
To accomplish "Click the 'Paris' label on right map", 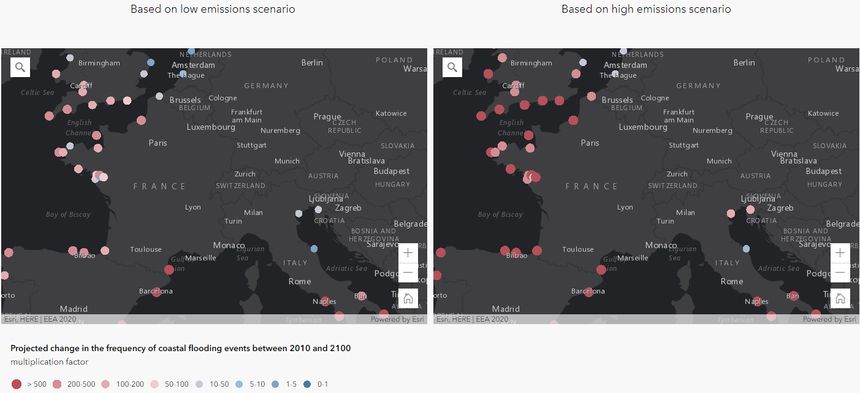I will pyautogui.click(x=590, y=143).
